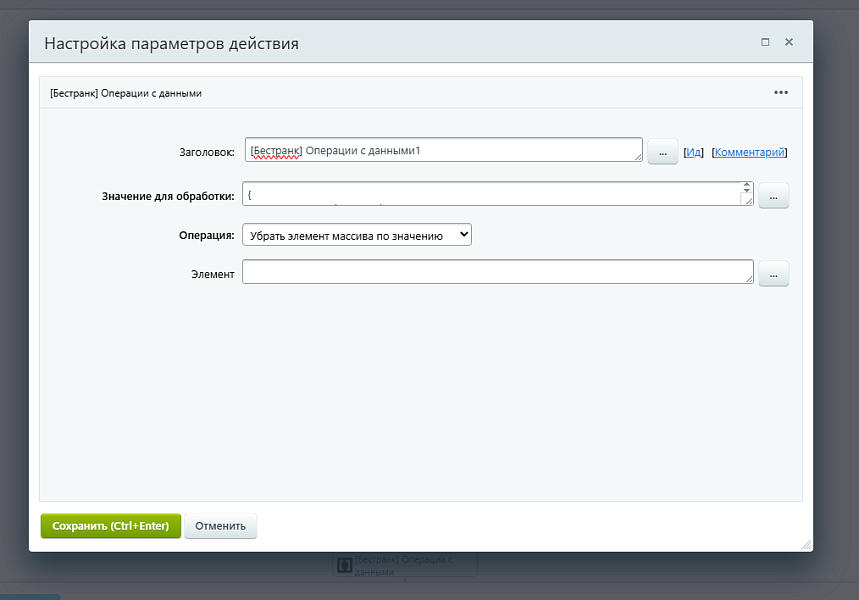Click resize grip of the Заголовок textarea
The width and height of the screenshot is (859, 600).
[637, 156]
